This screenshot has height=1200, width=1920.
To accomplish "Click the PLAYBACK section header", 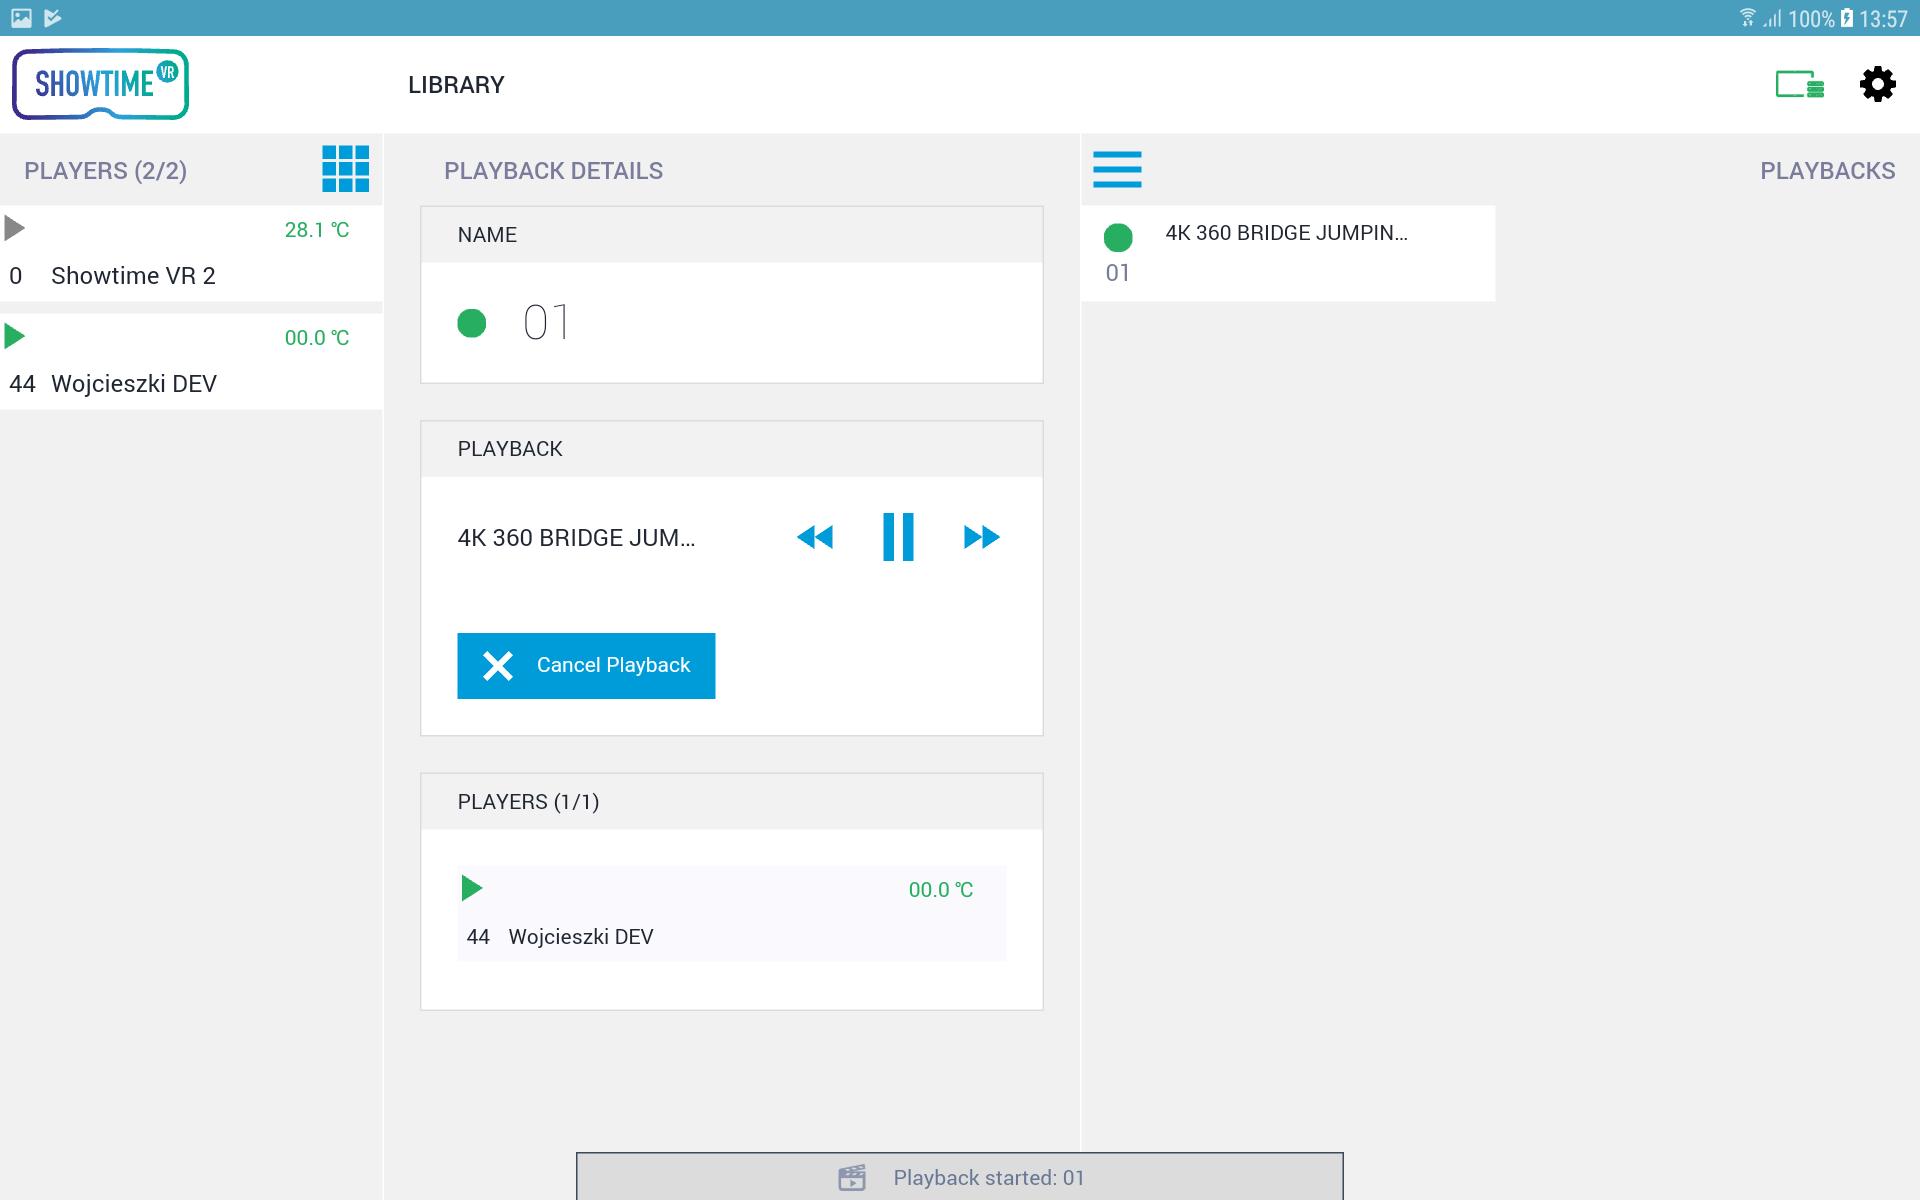I will (731, 449).
